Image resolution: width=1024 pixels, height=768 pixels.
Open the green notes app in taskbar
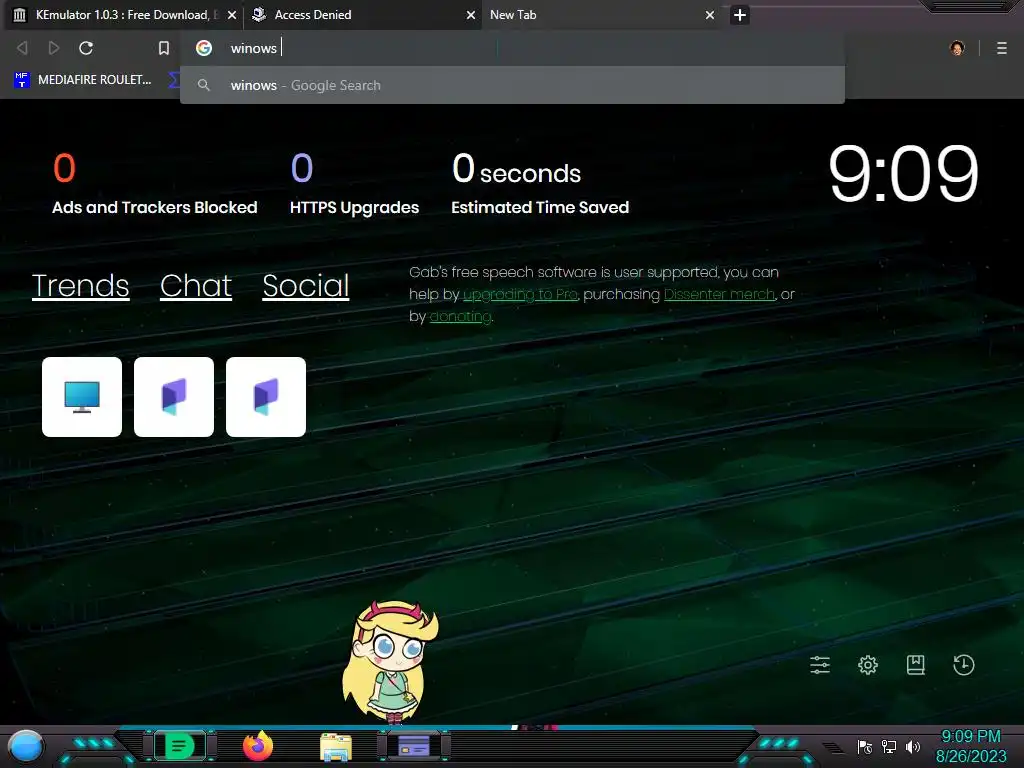179,746
